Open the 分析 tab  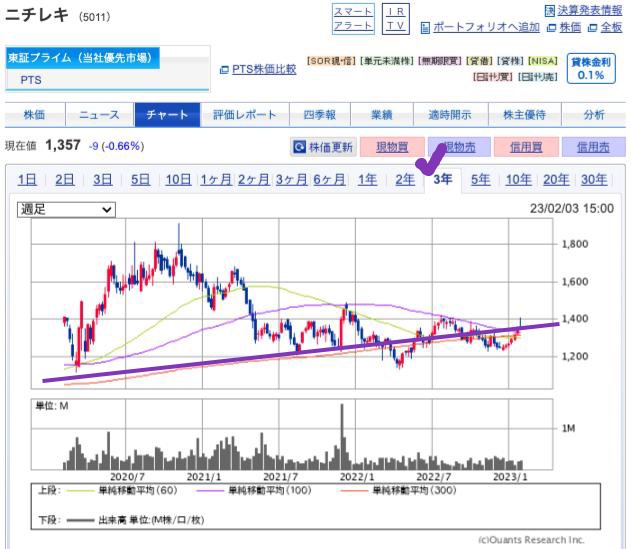point(594,115)
